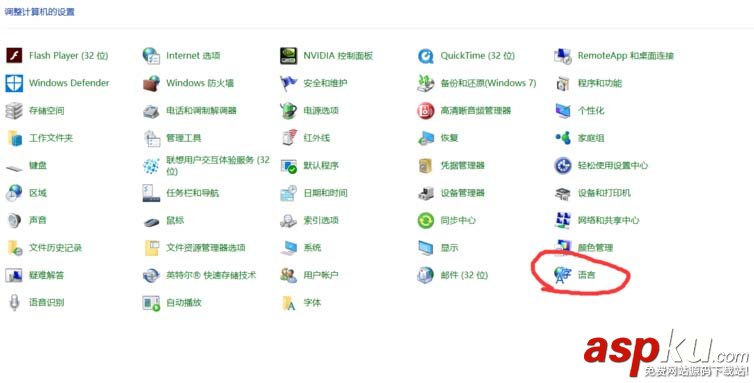Select the 设备和打印机 link
The width and height of the screenshot is (754, 383).
click(x=604, y=193)
